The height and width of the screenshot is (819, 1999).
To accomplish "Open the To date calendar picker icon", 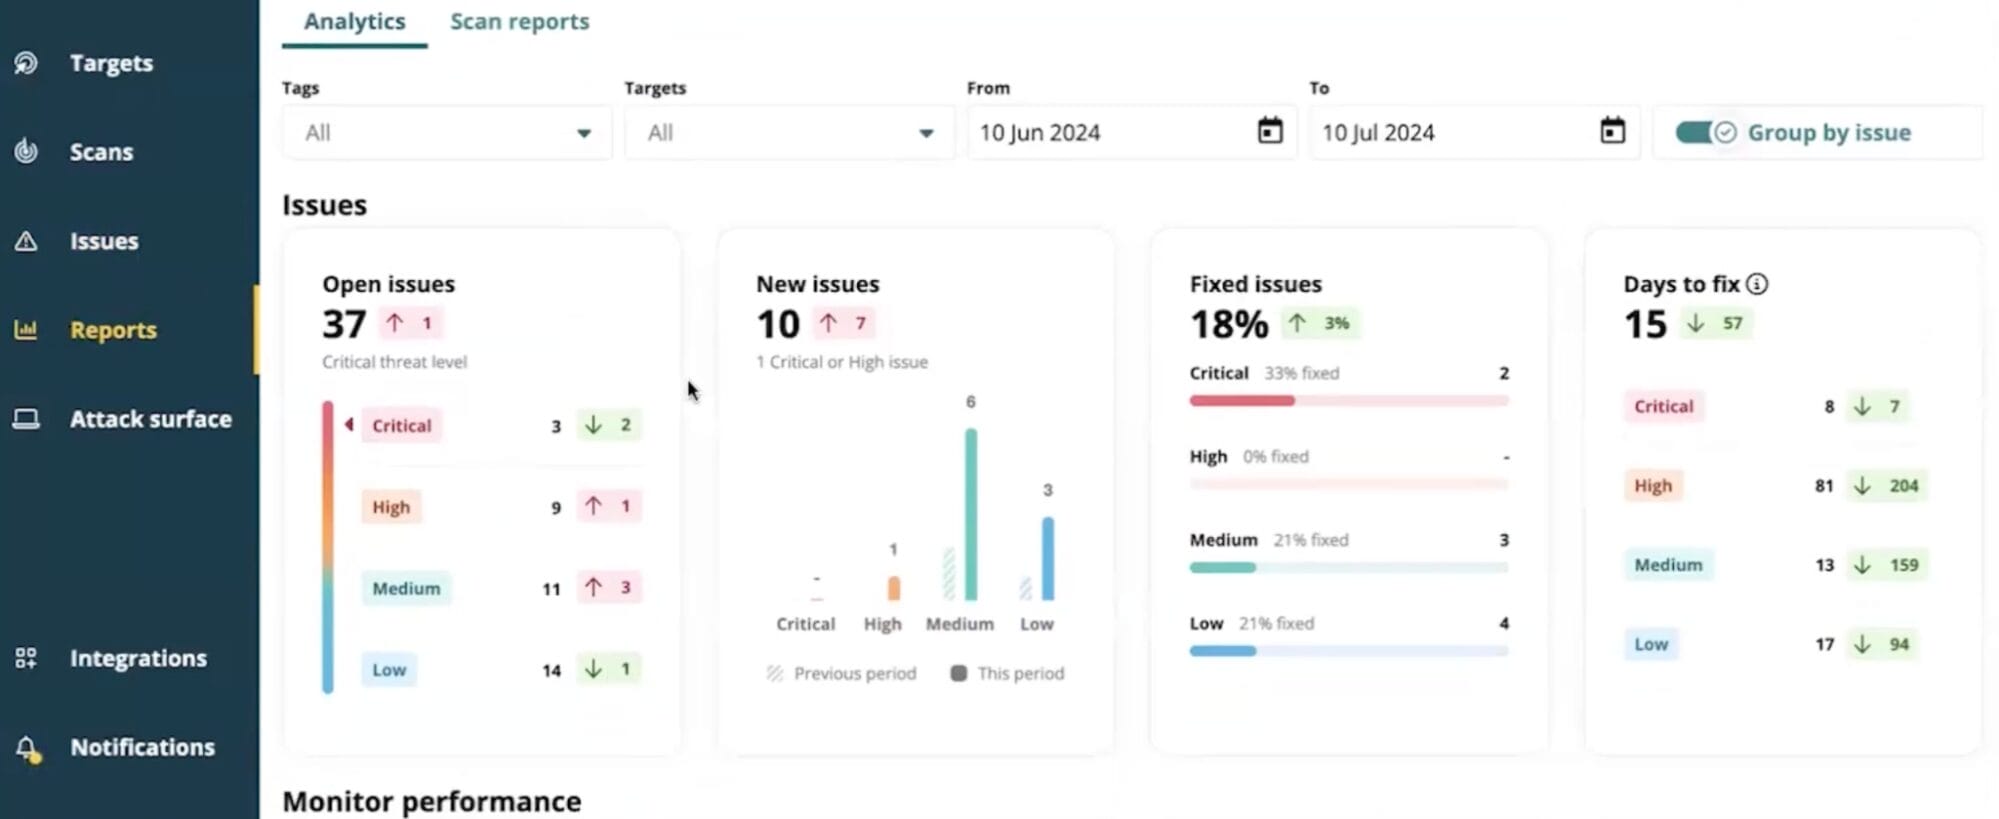I will pos(1612,131).
